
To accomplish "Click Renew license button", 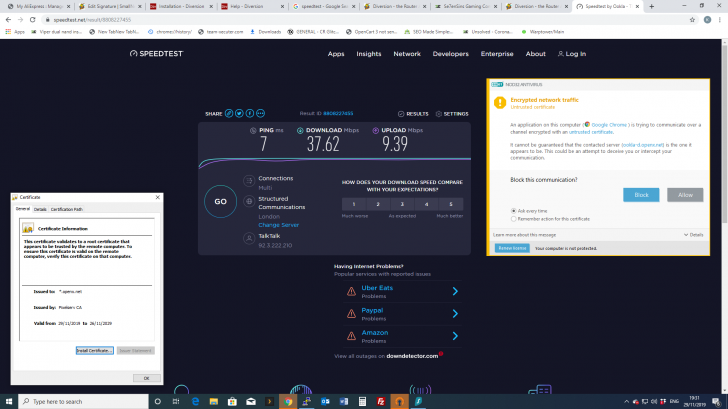I will [x=512, y=248].
